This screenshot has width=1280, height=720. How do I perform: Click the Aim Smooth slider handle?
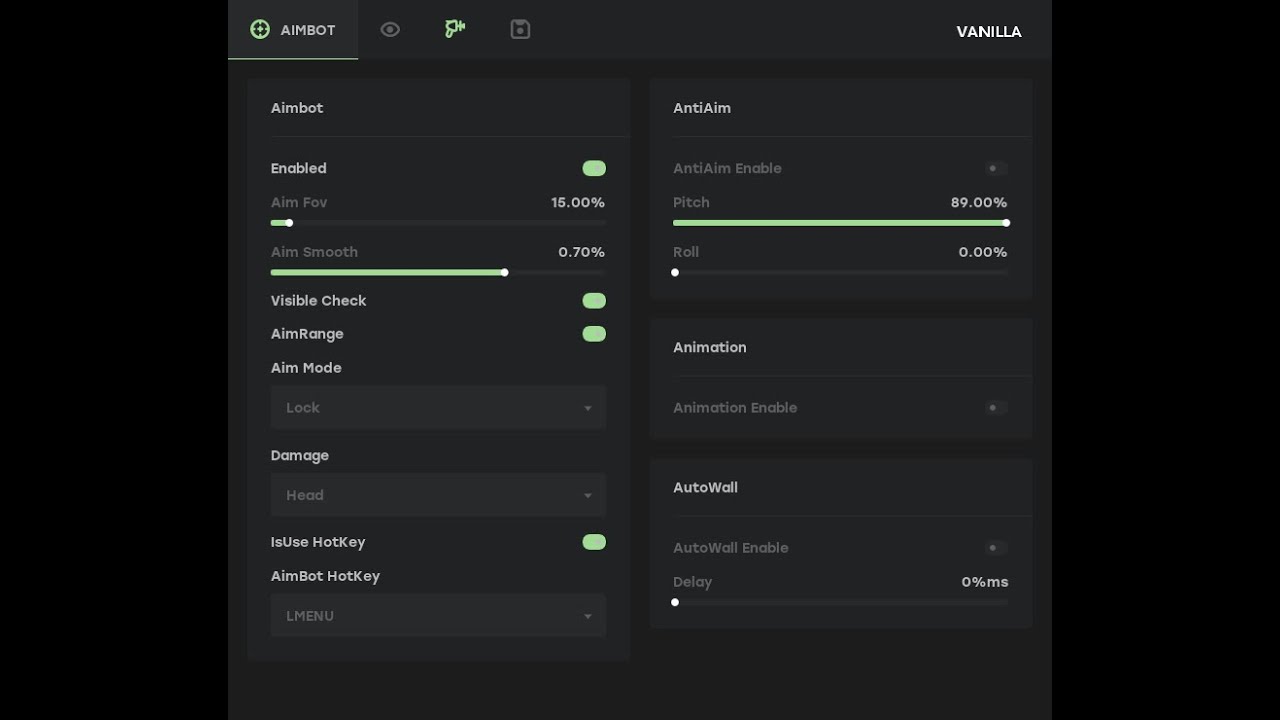(x=504, y=272)
